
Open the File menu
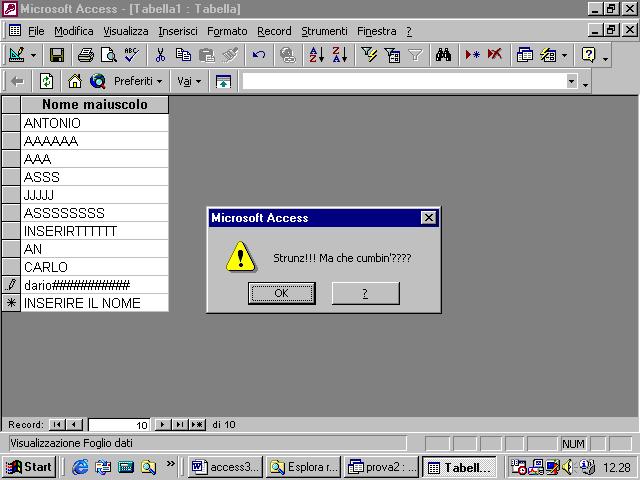point(36,31)
